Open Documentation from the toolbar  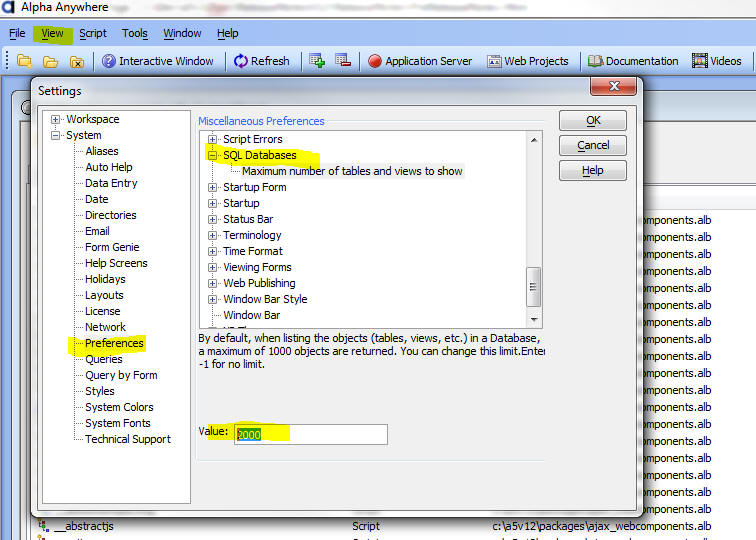click(x=633, y=61)
